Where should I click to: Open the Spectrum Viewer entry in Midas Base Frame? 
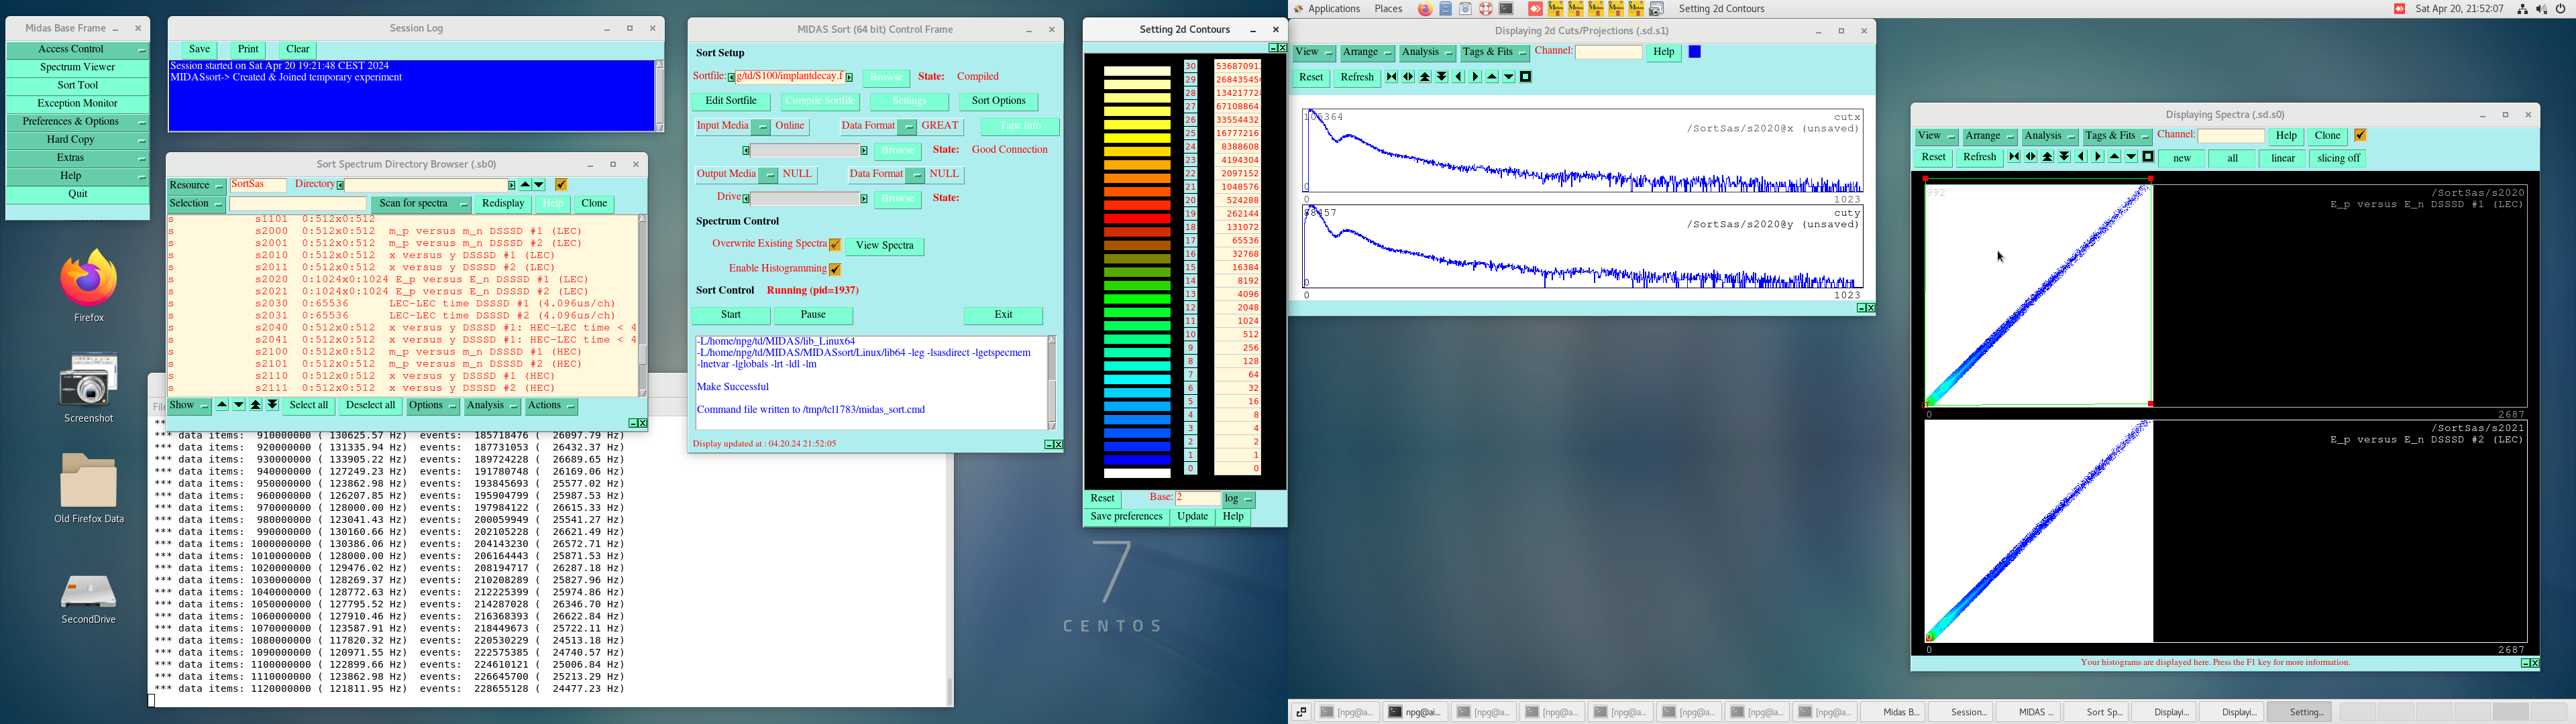78,68
